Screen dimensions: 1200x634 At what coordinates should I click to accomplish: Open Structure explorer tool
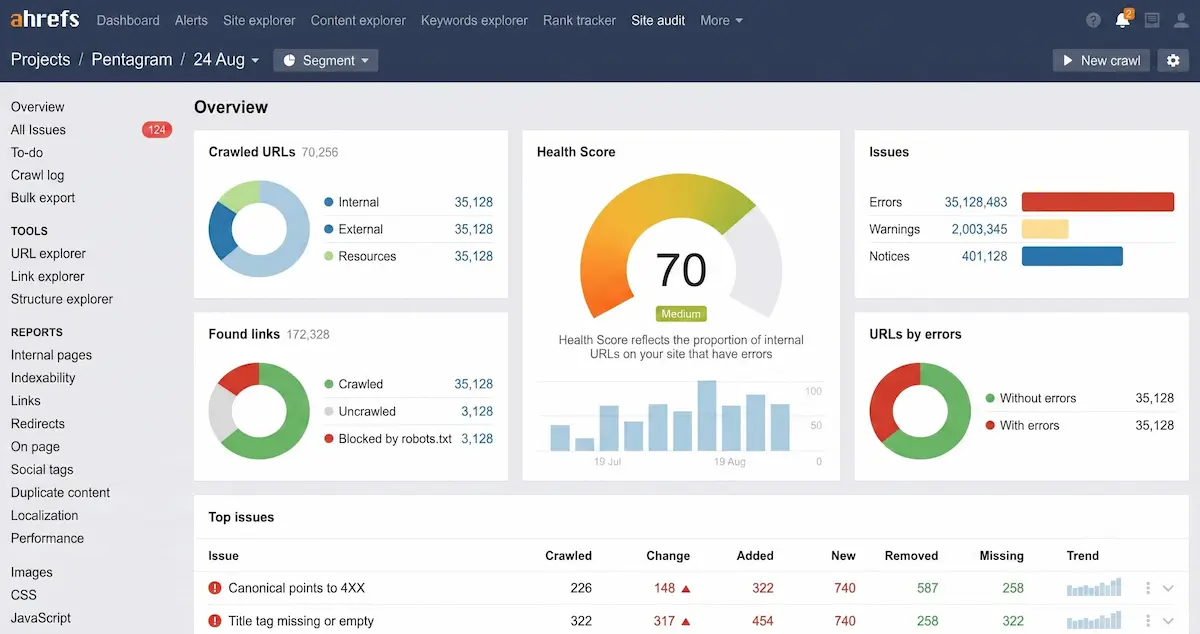62,299
